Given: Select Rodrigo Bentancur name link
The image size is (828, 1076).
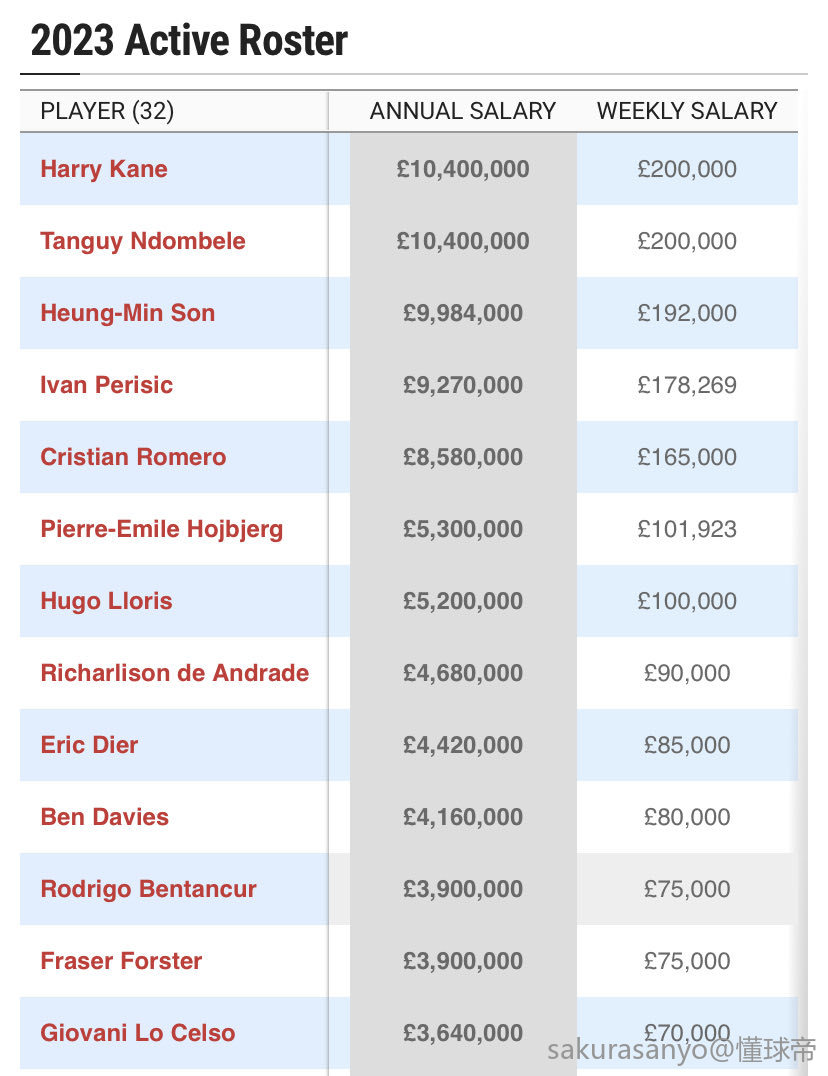Looking at the screenshot, I should [149, 889].
